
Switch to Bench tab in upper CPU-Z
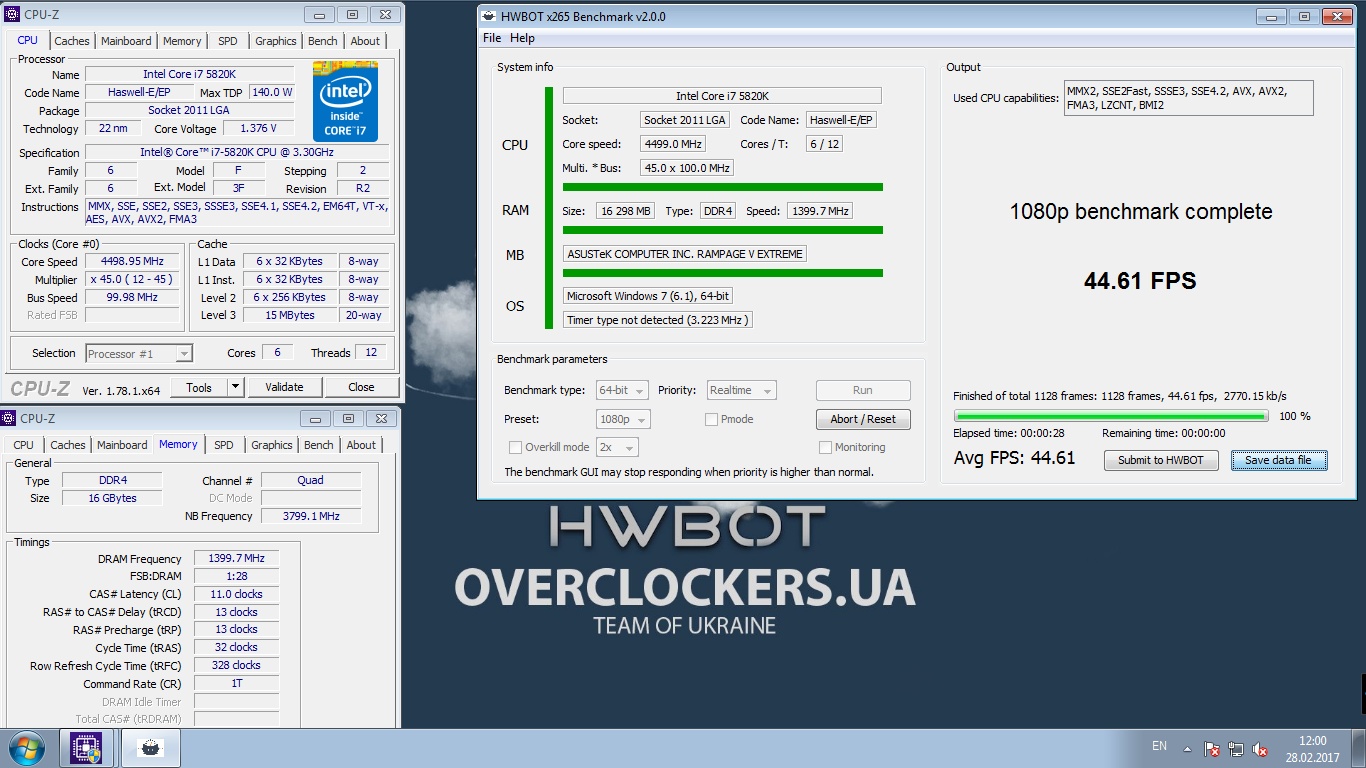point(323,41)
